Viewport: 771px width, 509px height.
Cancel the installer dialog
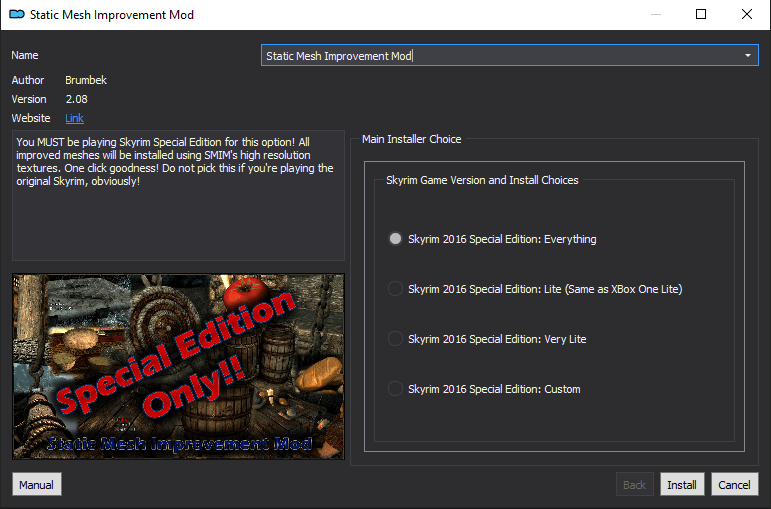tap(734, 485)
